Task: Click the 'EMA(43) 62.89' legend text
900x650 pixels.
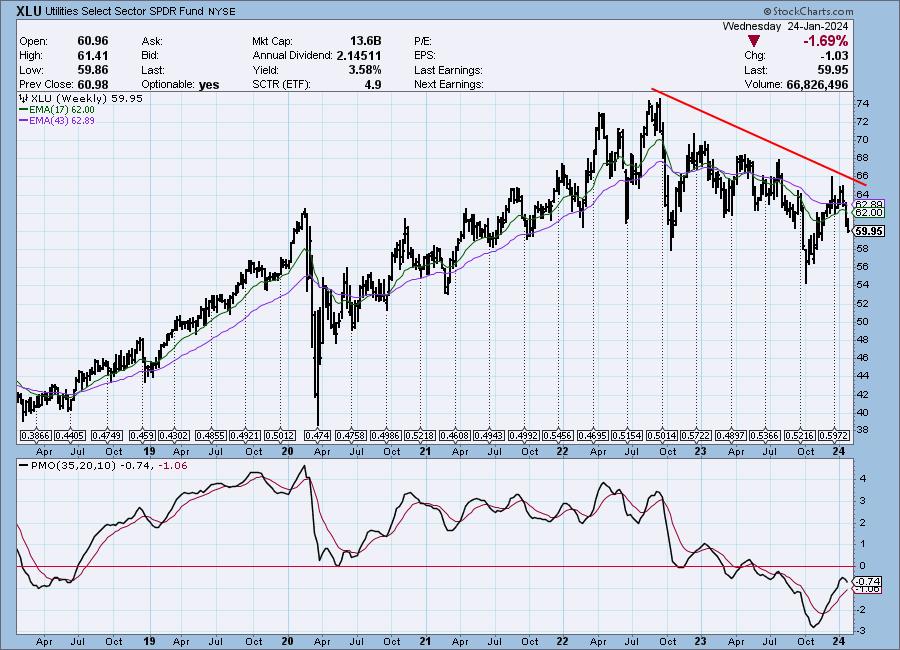Action: point(61,121)
